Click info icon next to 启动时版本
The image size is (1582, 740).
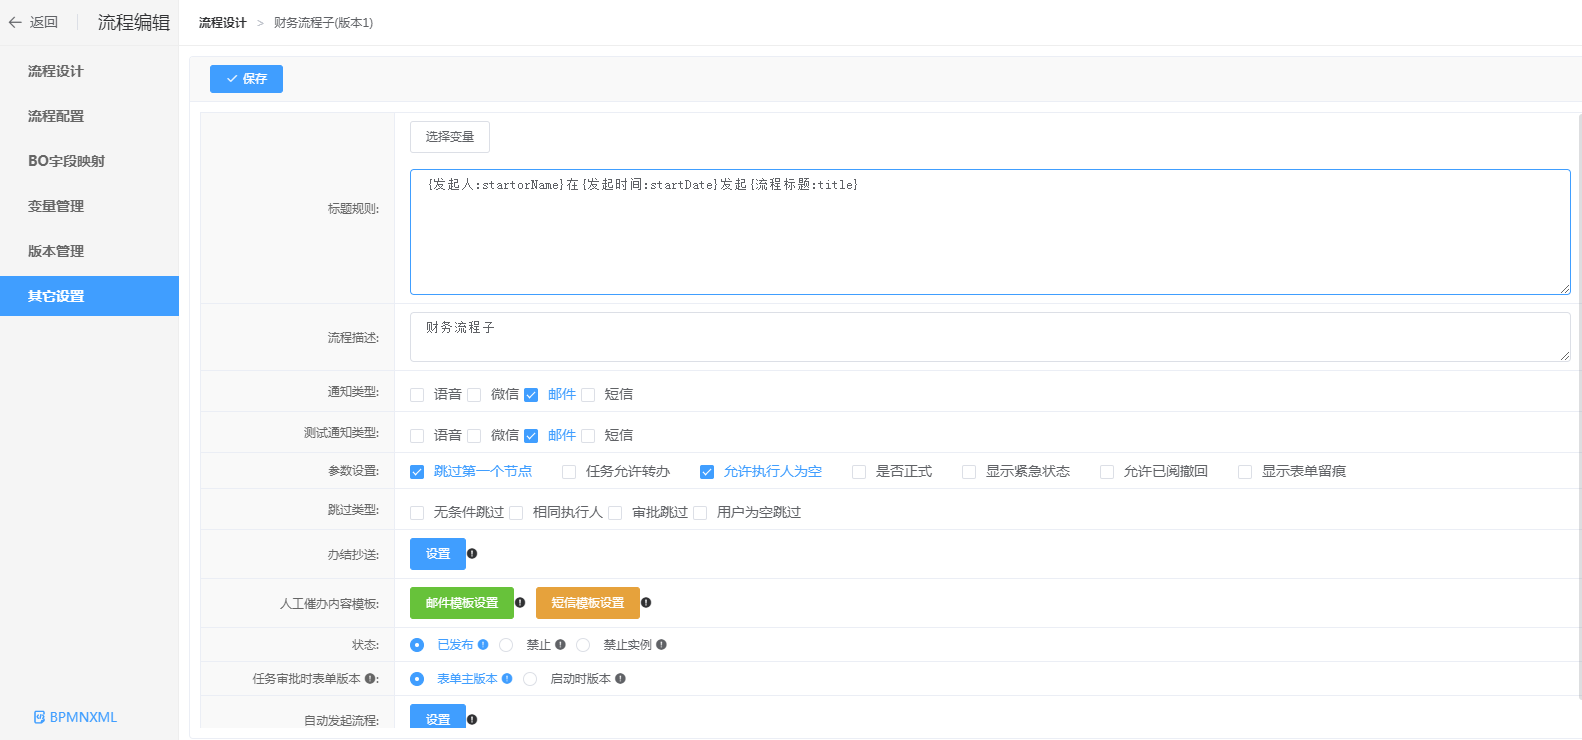(620, 679)
